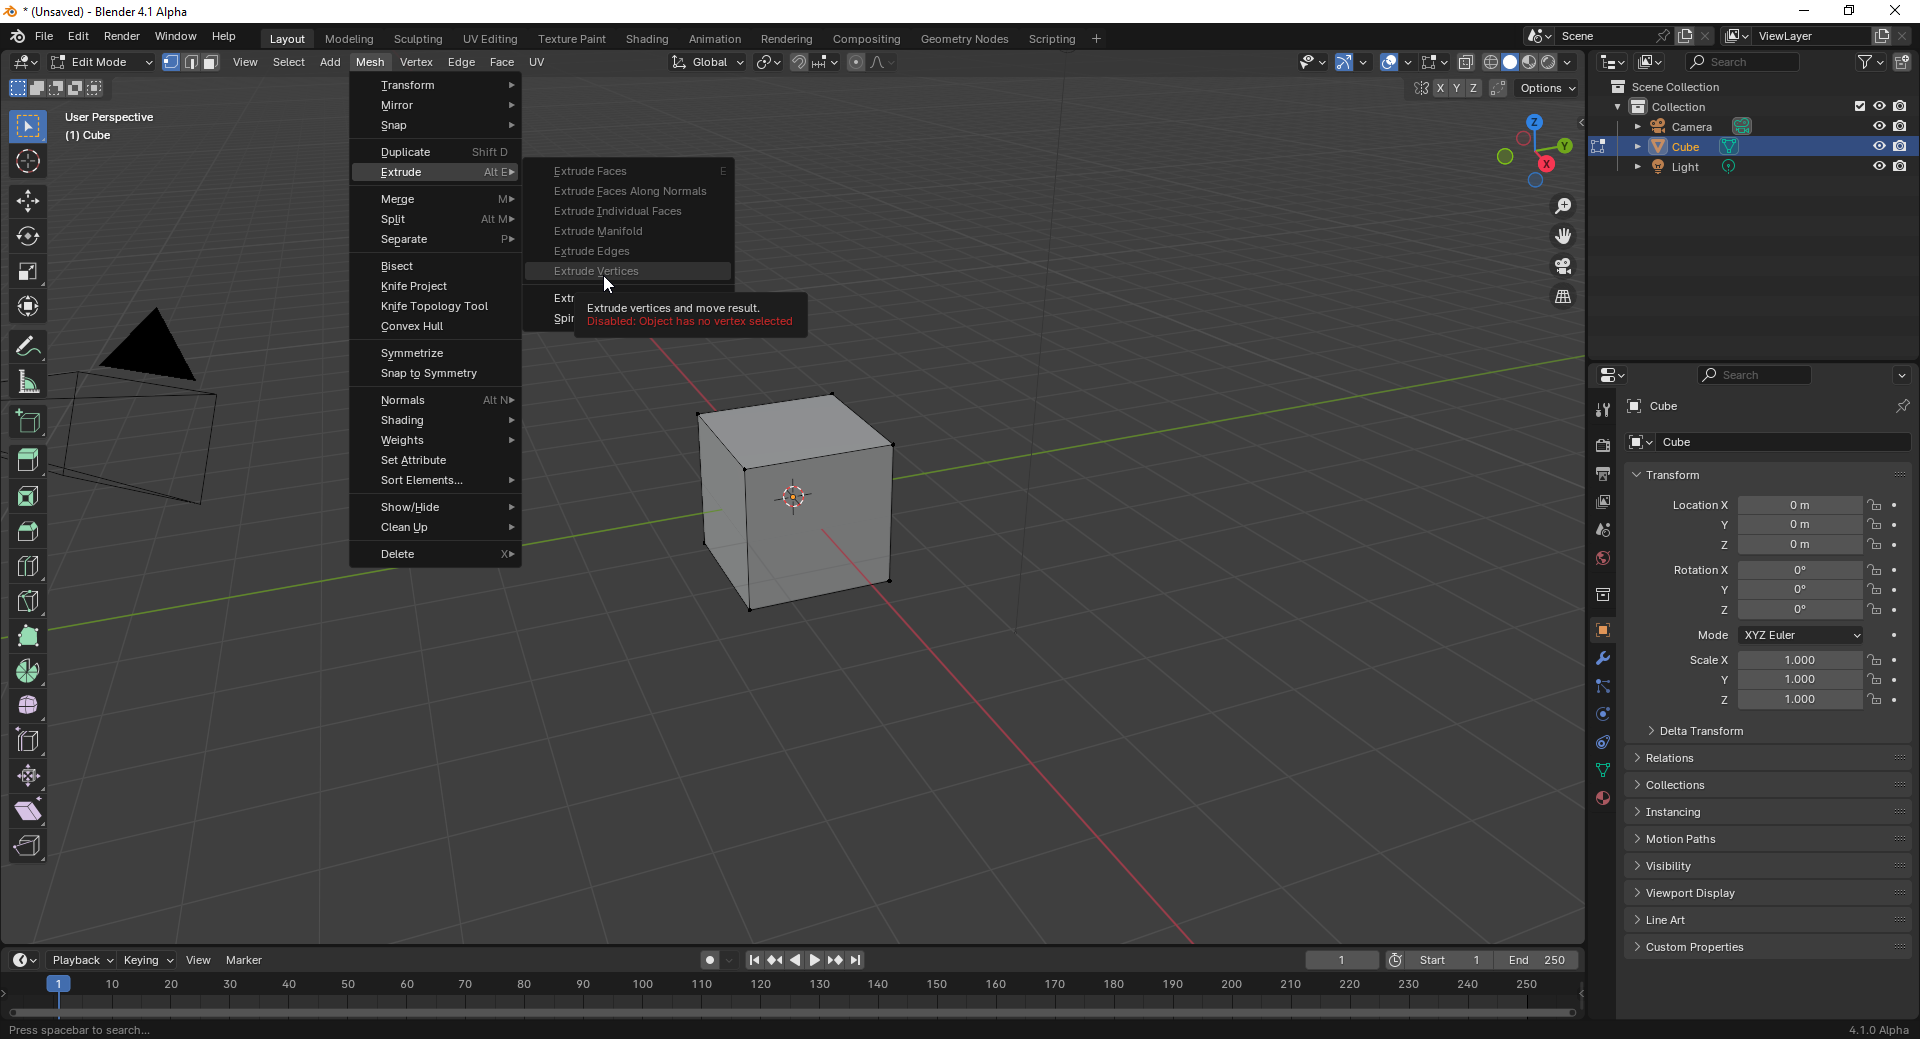The height and width of the screenshot is (1039, 1920).
Task: Open the Edit Mode dropdown
Action: (101, 62)
